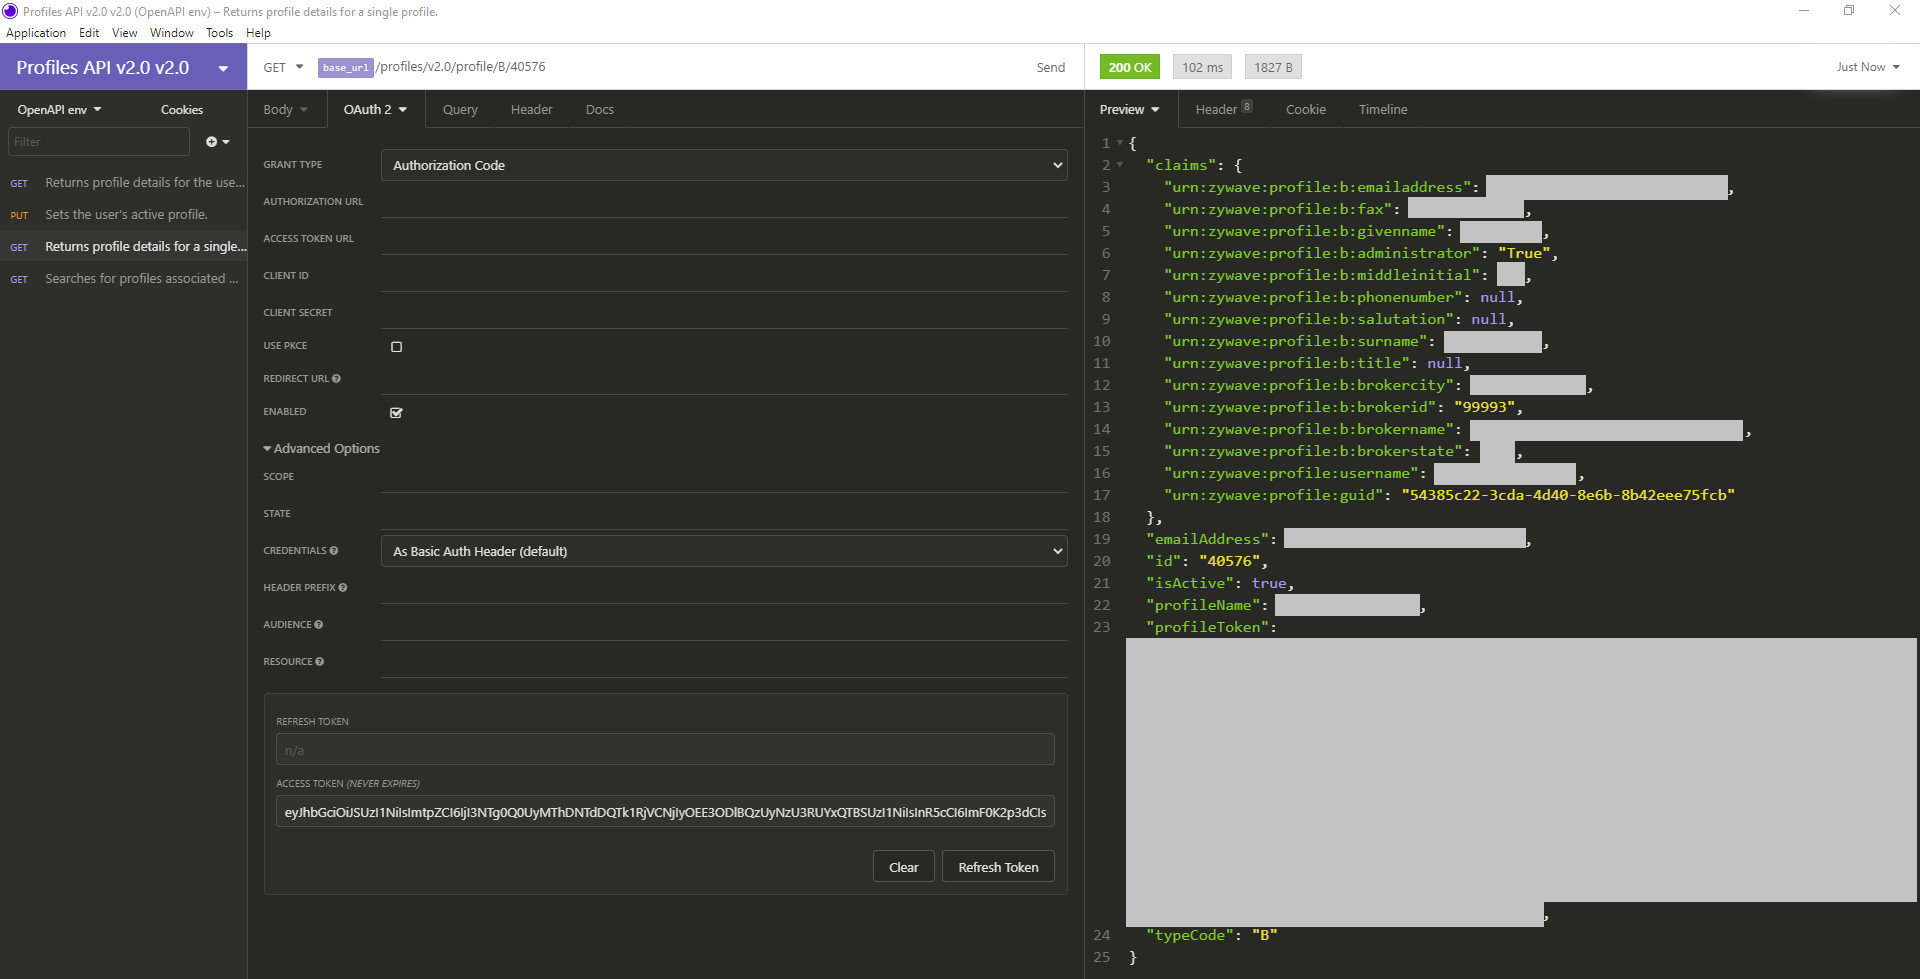Open the OAuth 2 auth dropdown
The height and width of the screenshot is (979, 1920).
[x=376, y=110]
